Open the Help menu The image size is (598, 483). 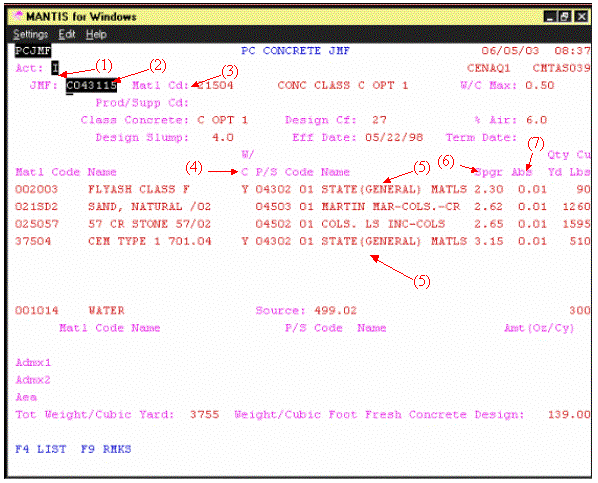point(96,34)
